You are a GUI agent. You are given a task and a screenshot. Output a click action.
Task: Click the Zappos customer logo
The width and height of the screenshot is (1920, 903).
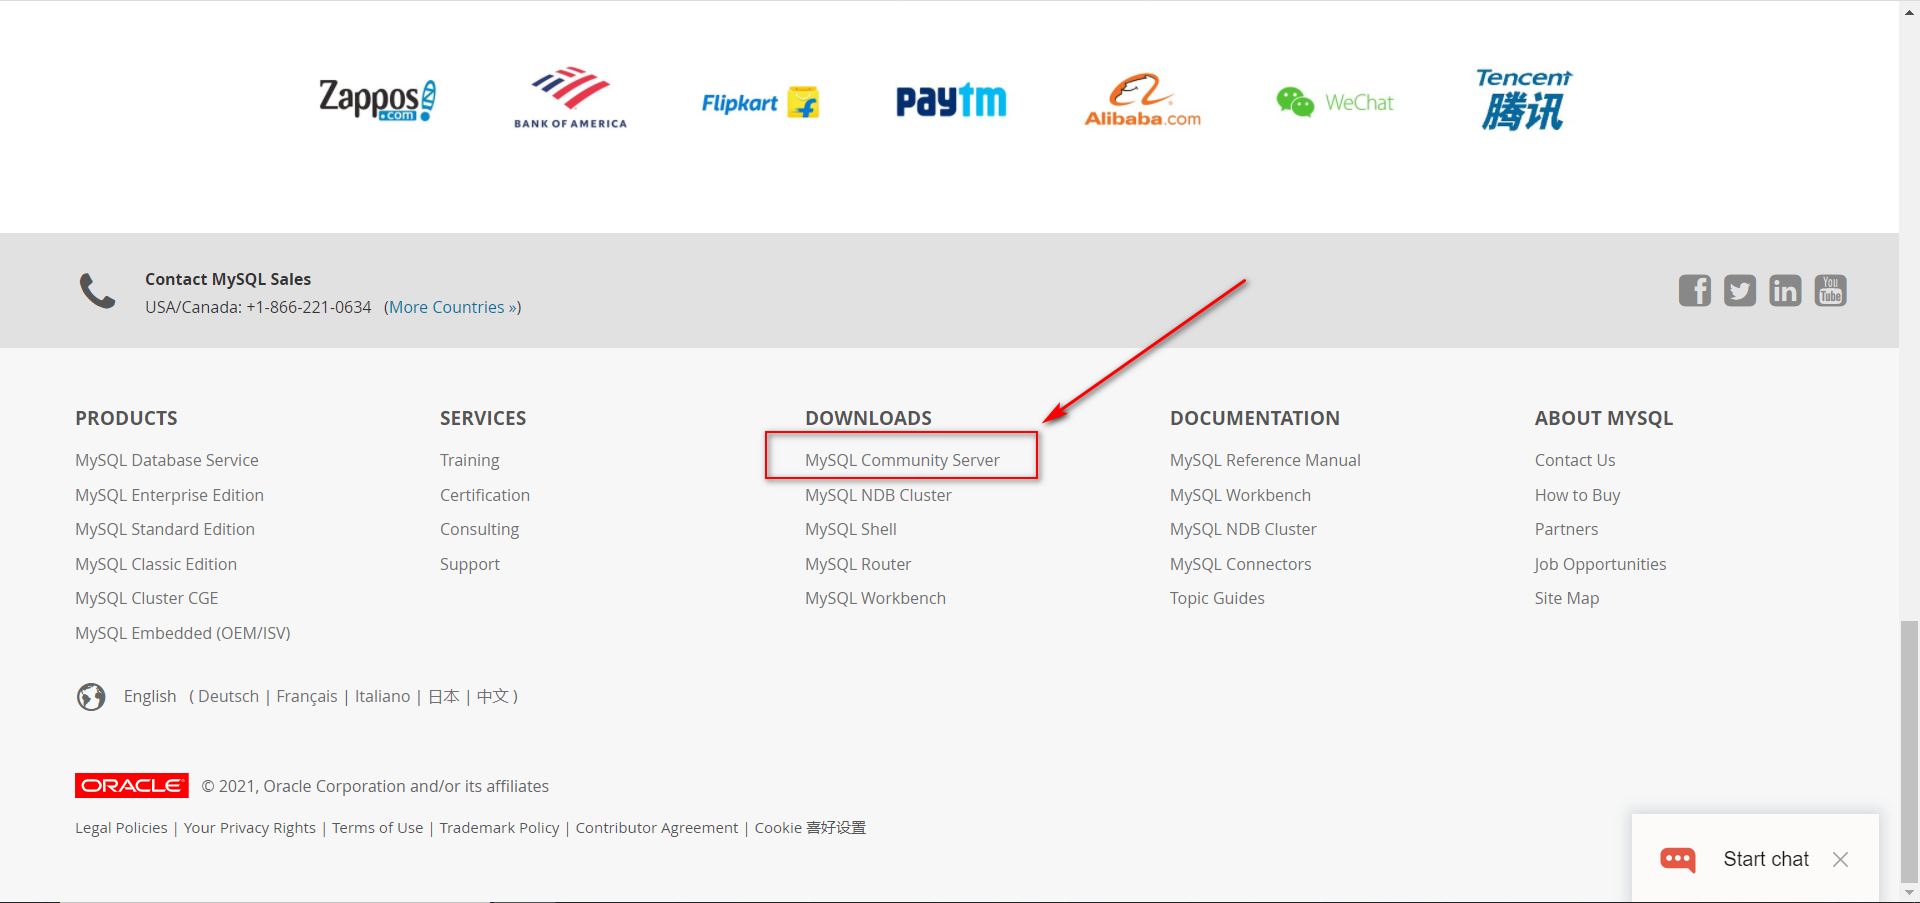(377, 100)
